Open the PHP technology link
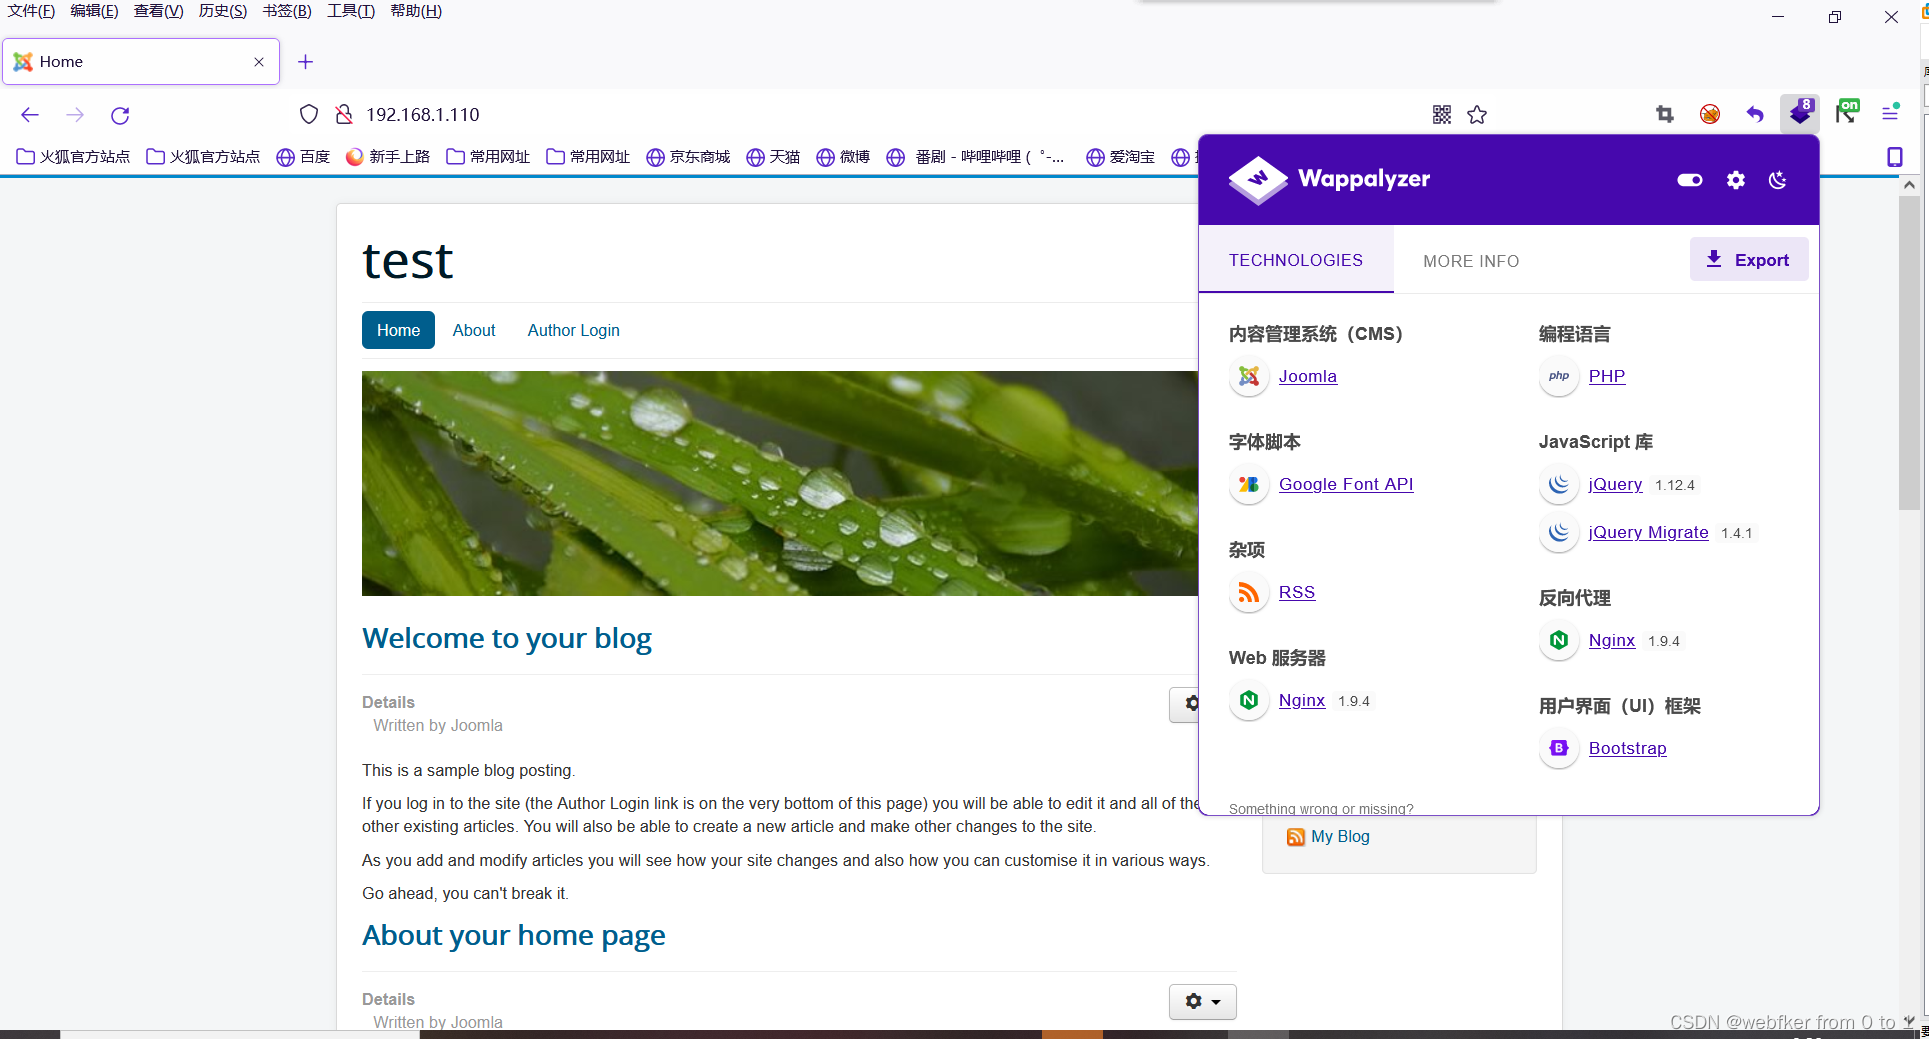1929x1039 pixels. [1607, 376]
